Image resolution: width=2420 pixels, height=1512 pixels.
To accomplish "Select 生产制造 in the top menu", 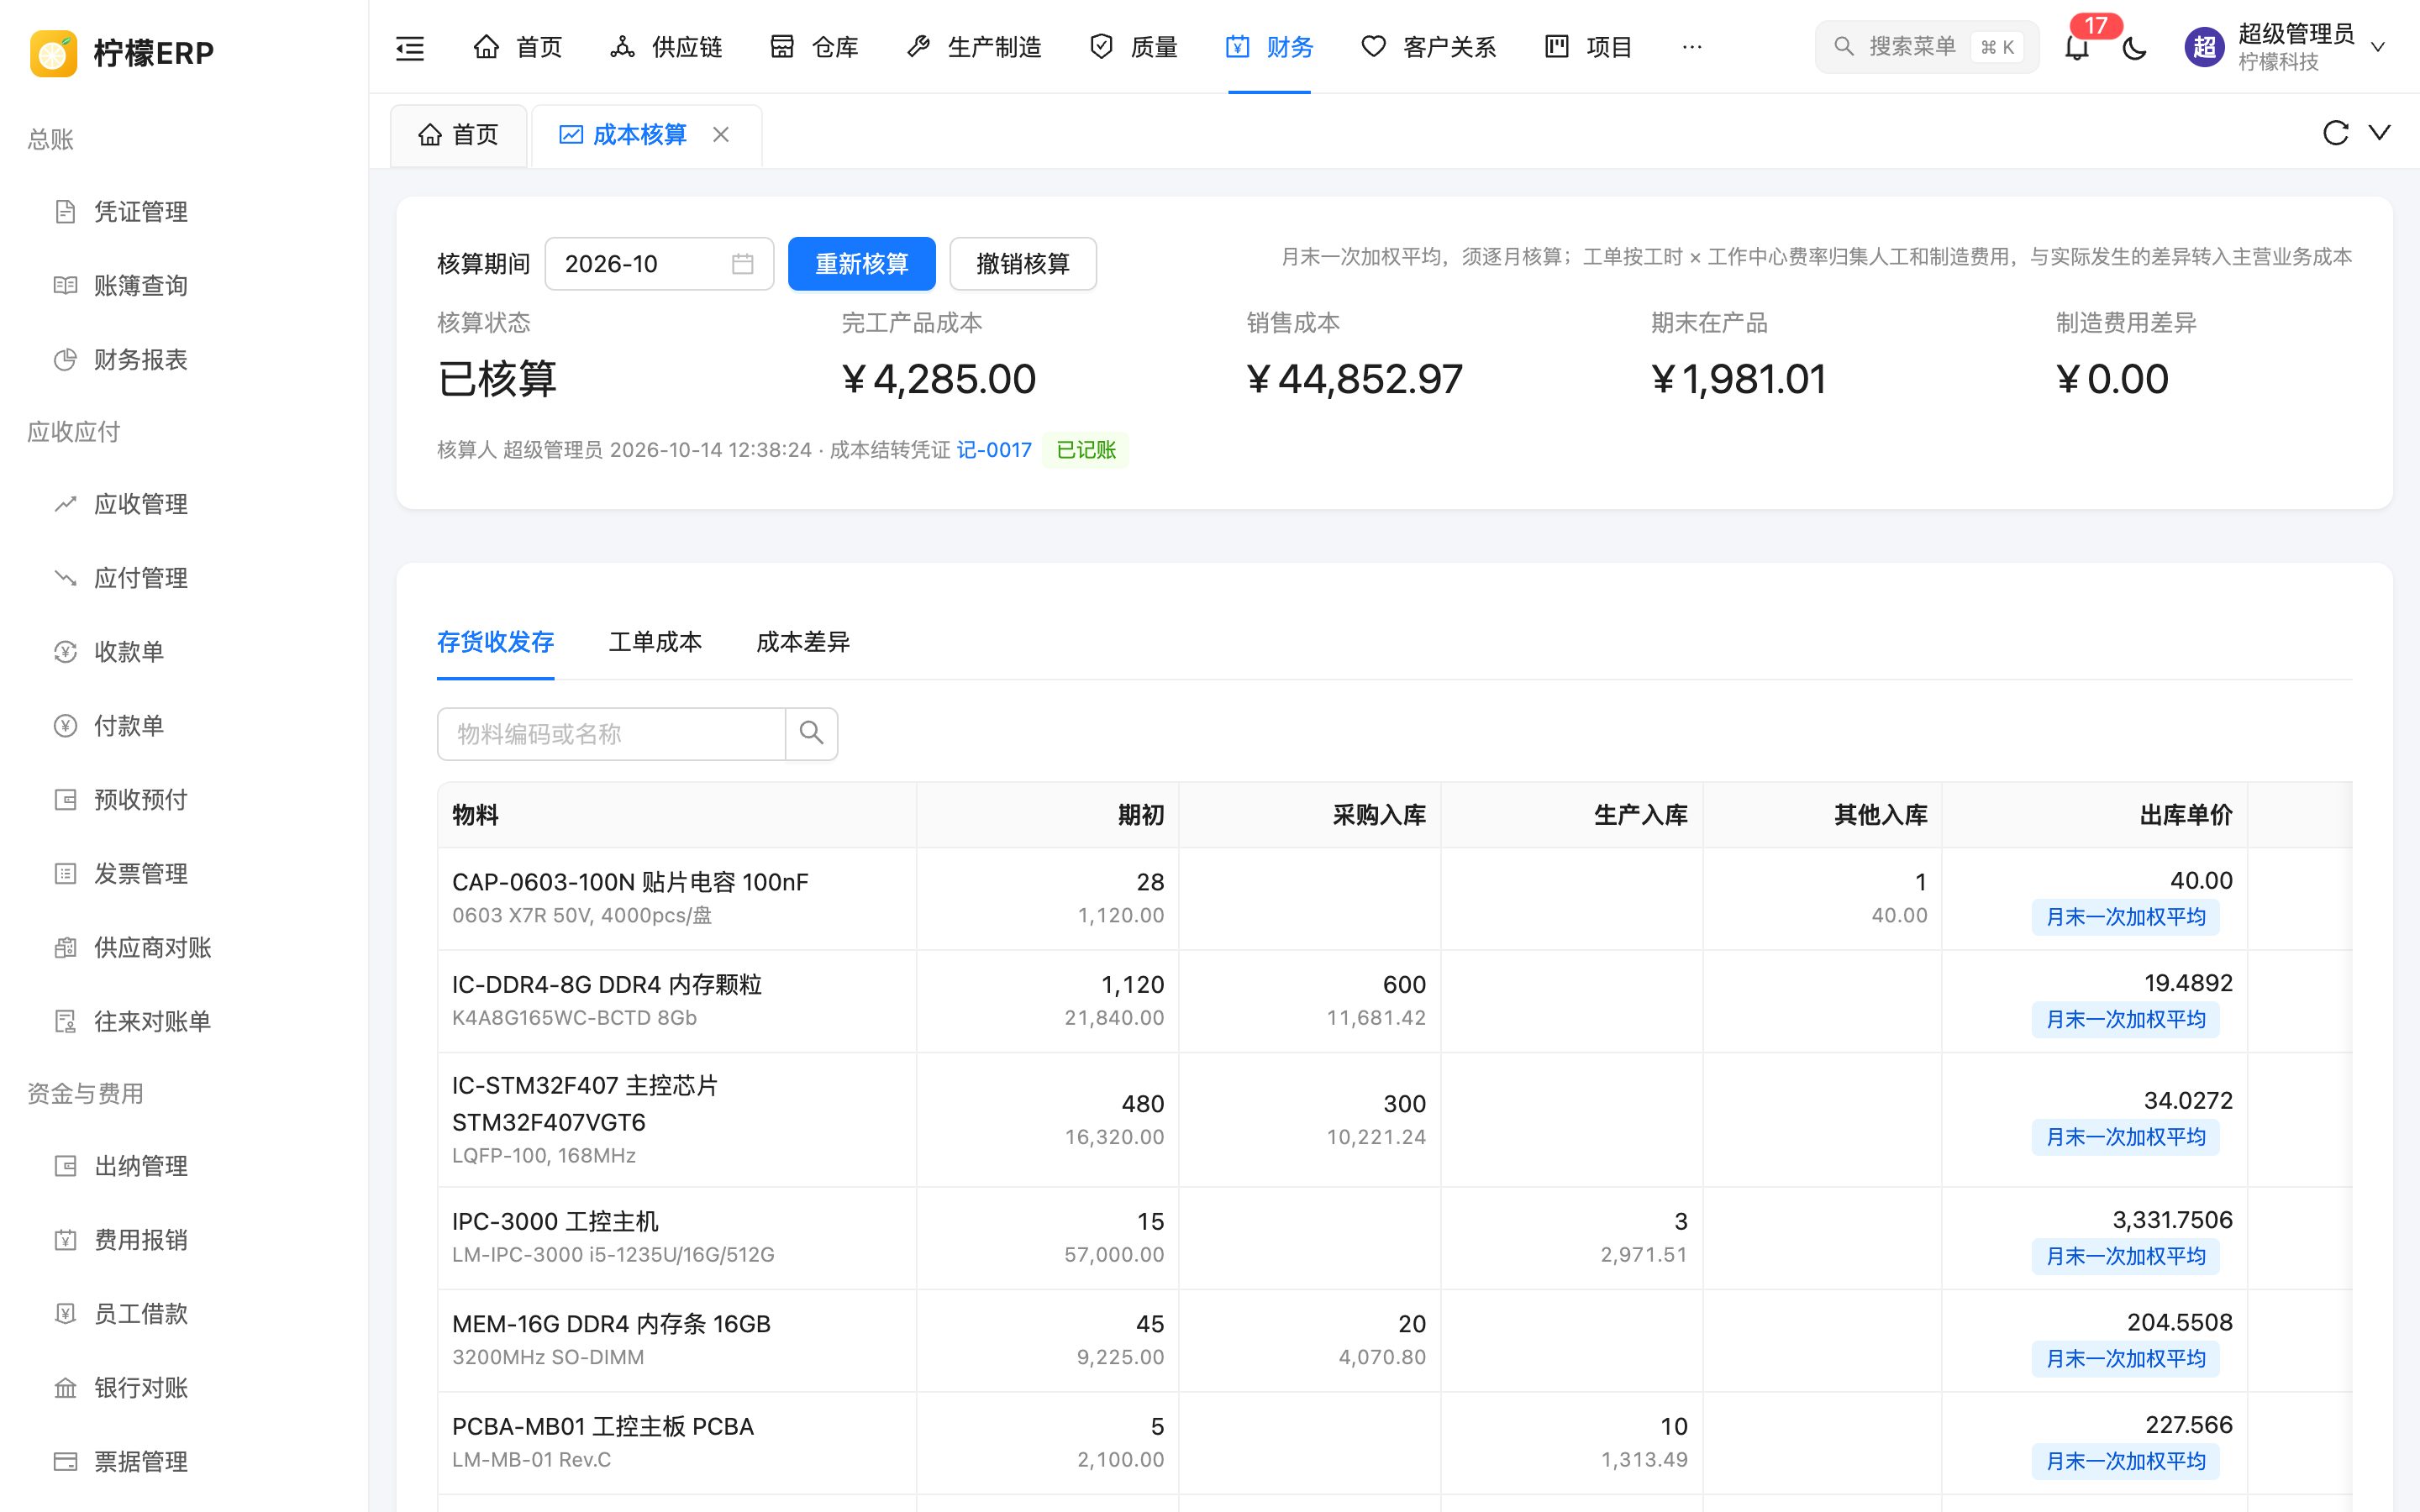I will (974, 47).
